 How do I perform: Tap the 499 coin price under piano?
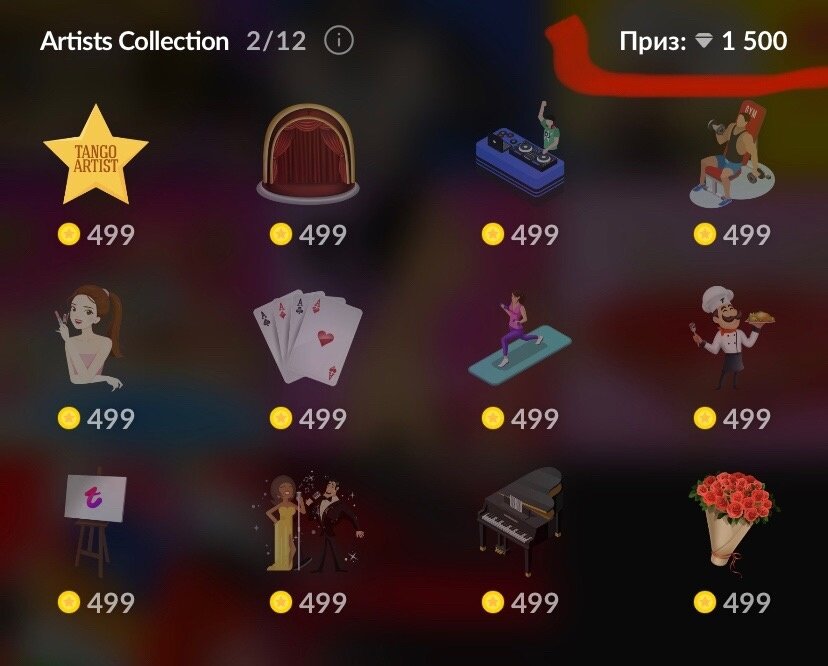[x=520, y=602]
